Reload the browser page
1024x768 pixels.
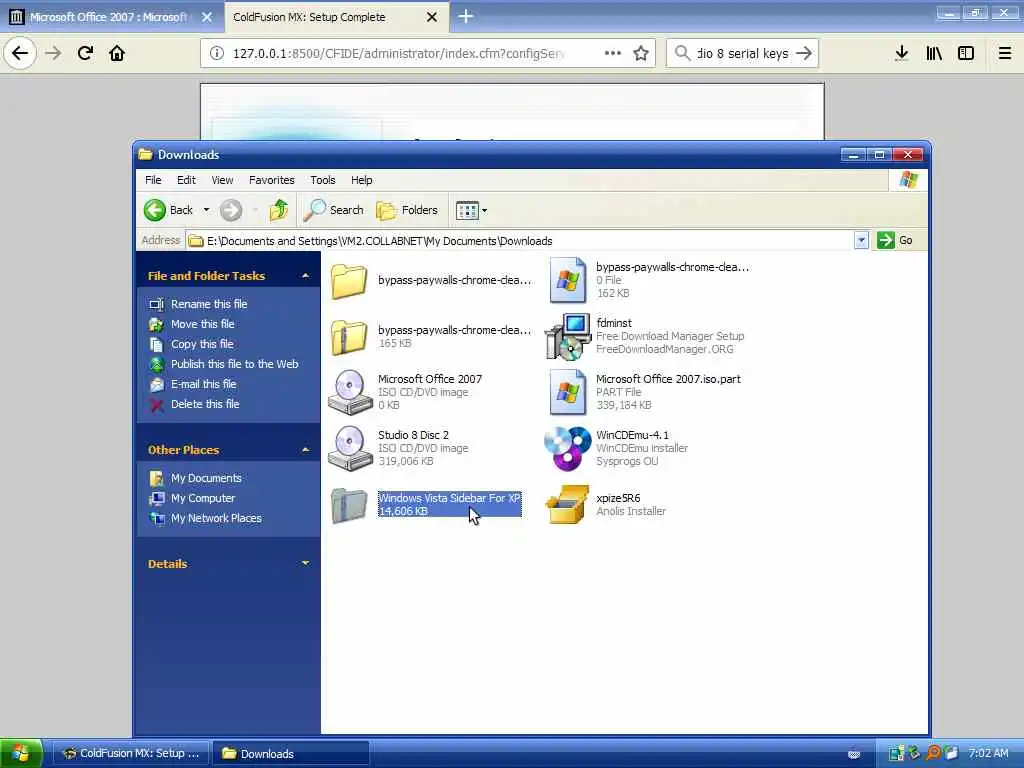(x=85, y=53)
